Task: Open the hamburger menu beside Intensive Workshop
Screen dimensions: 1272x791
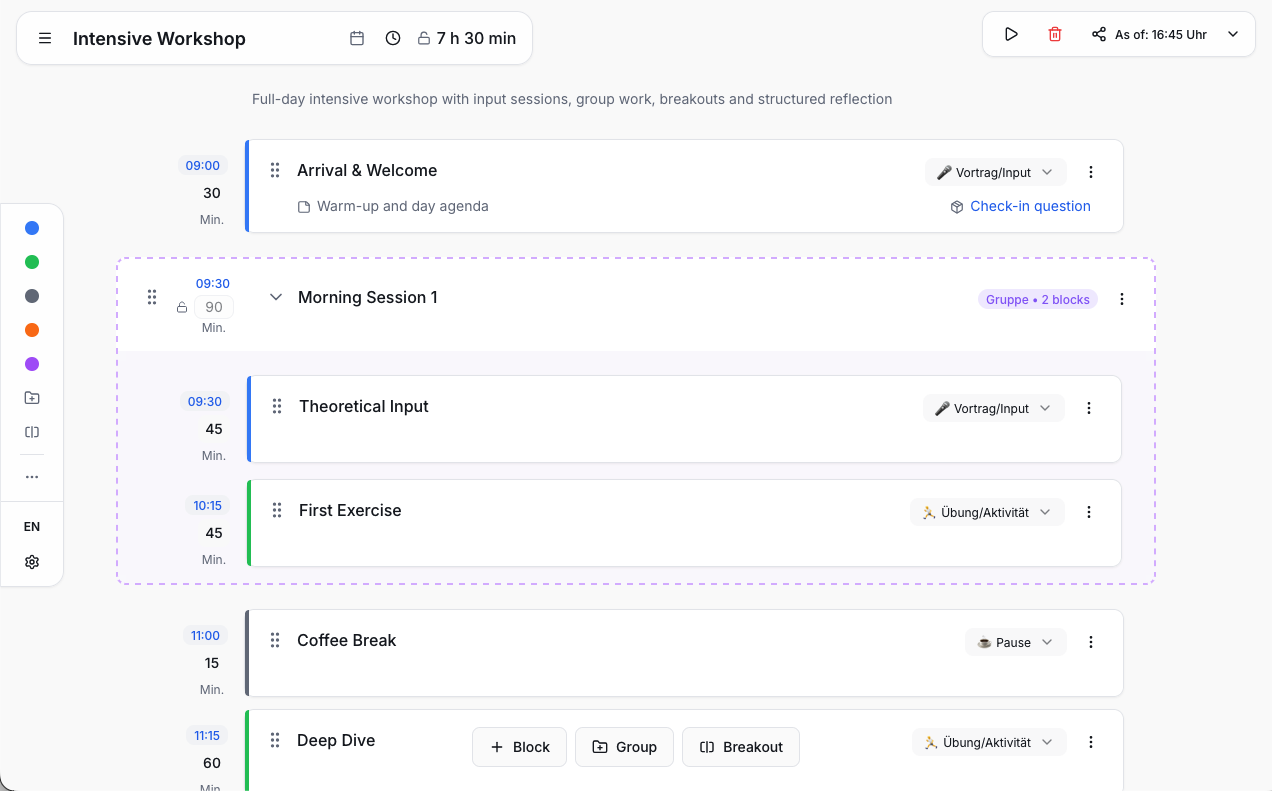Action: point(45,38)
